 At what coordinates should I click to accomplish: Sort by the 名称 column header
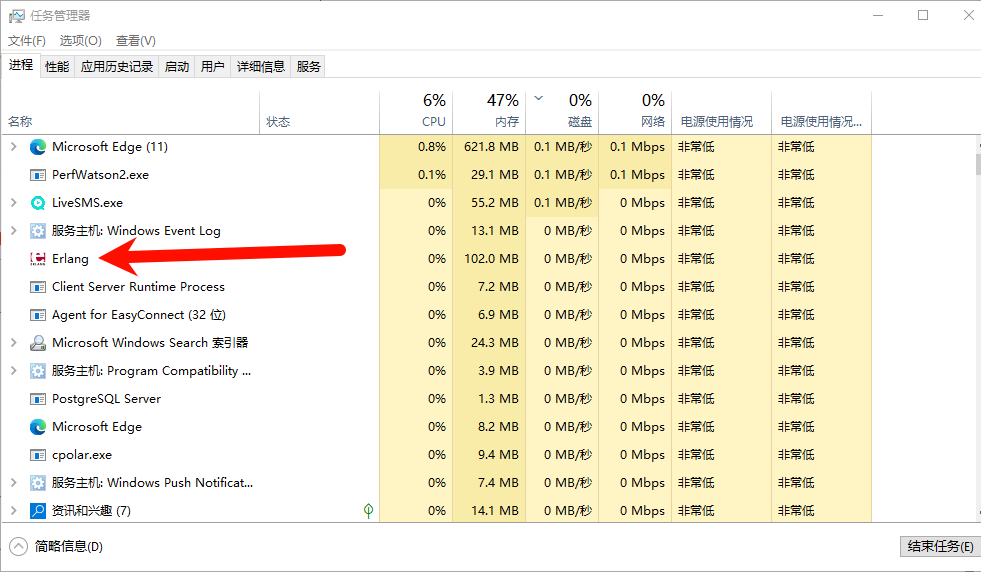pyautogui.click(x=131, y=113)
